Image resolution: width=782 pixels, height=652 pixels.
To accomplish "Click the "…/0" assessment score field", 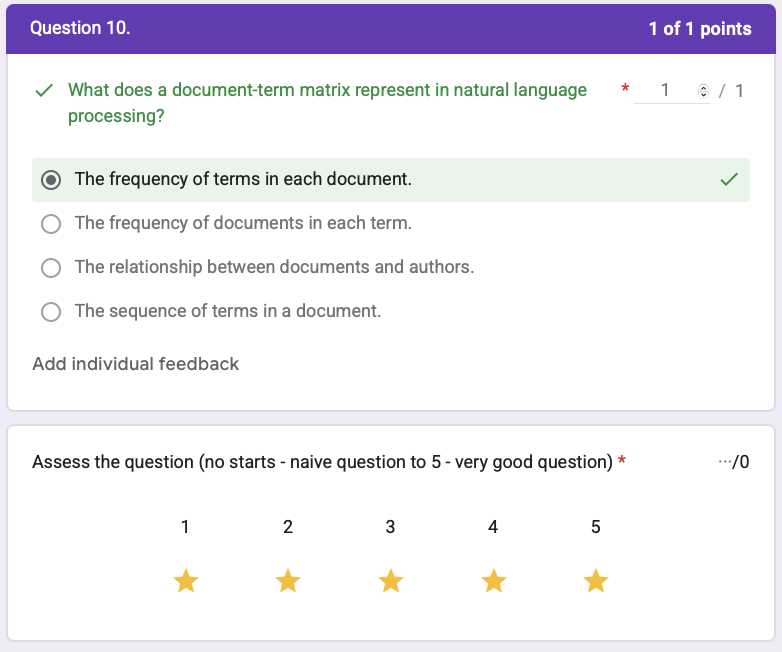I will [733, 462].
